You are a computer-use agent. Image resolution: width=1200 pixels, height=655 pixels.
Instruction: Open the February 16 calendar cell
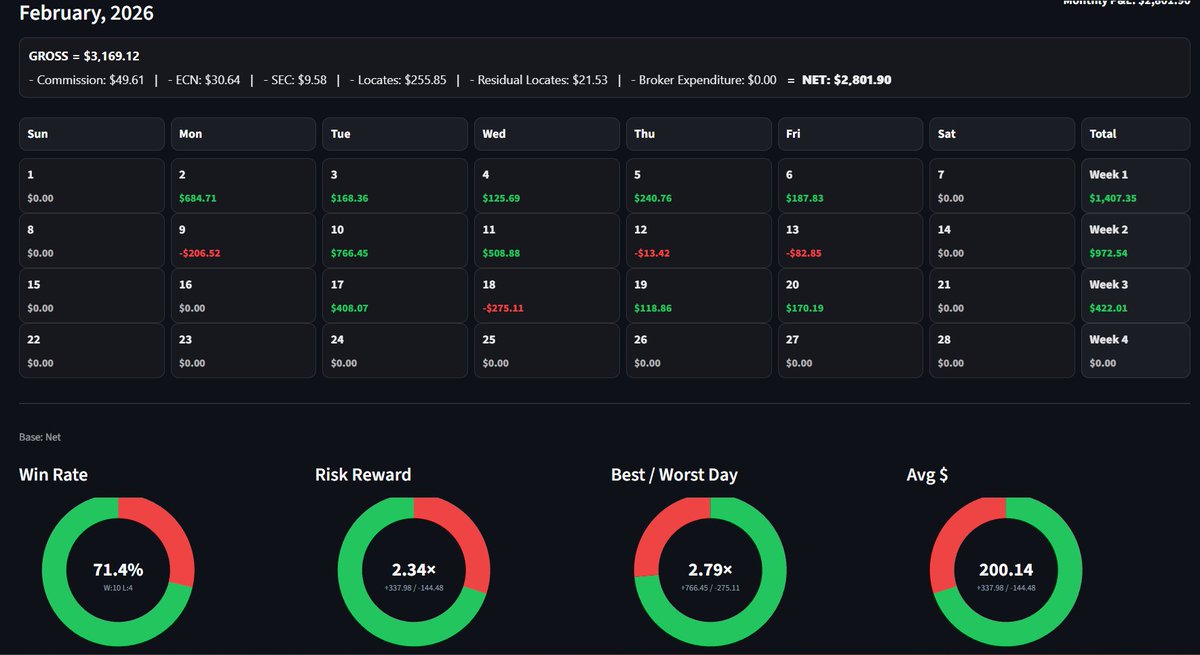pos(243,295)
